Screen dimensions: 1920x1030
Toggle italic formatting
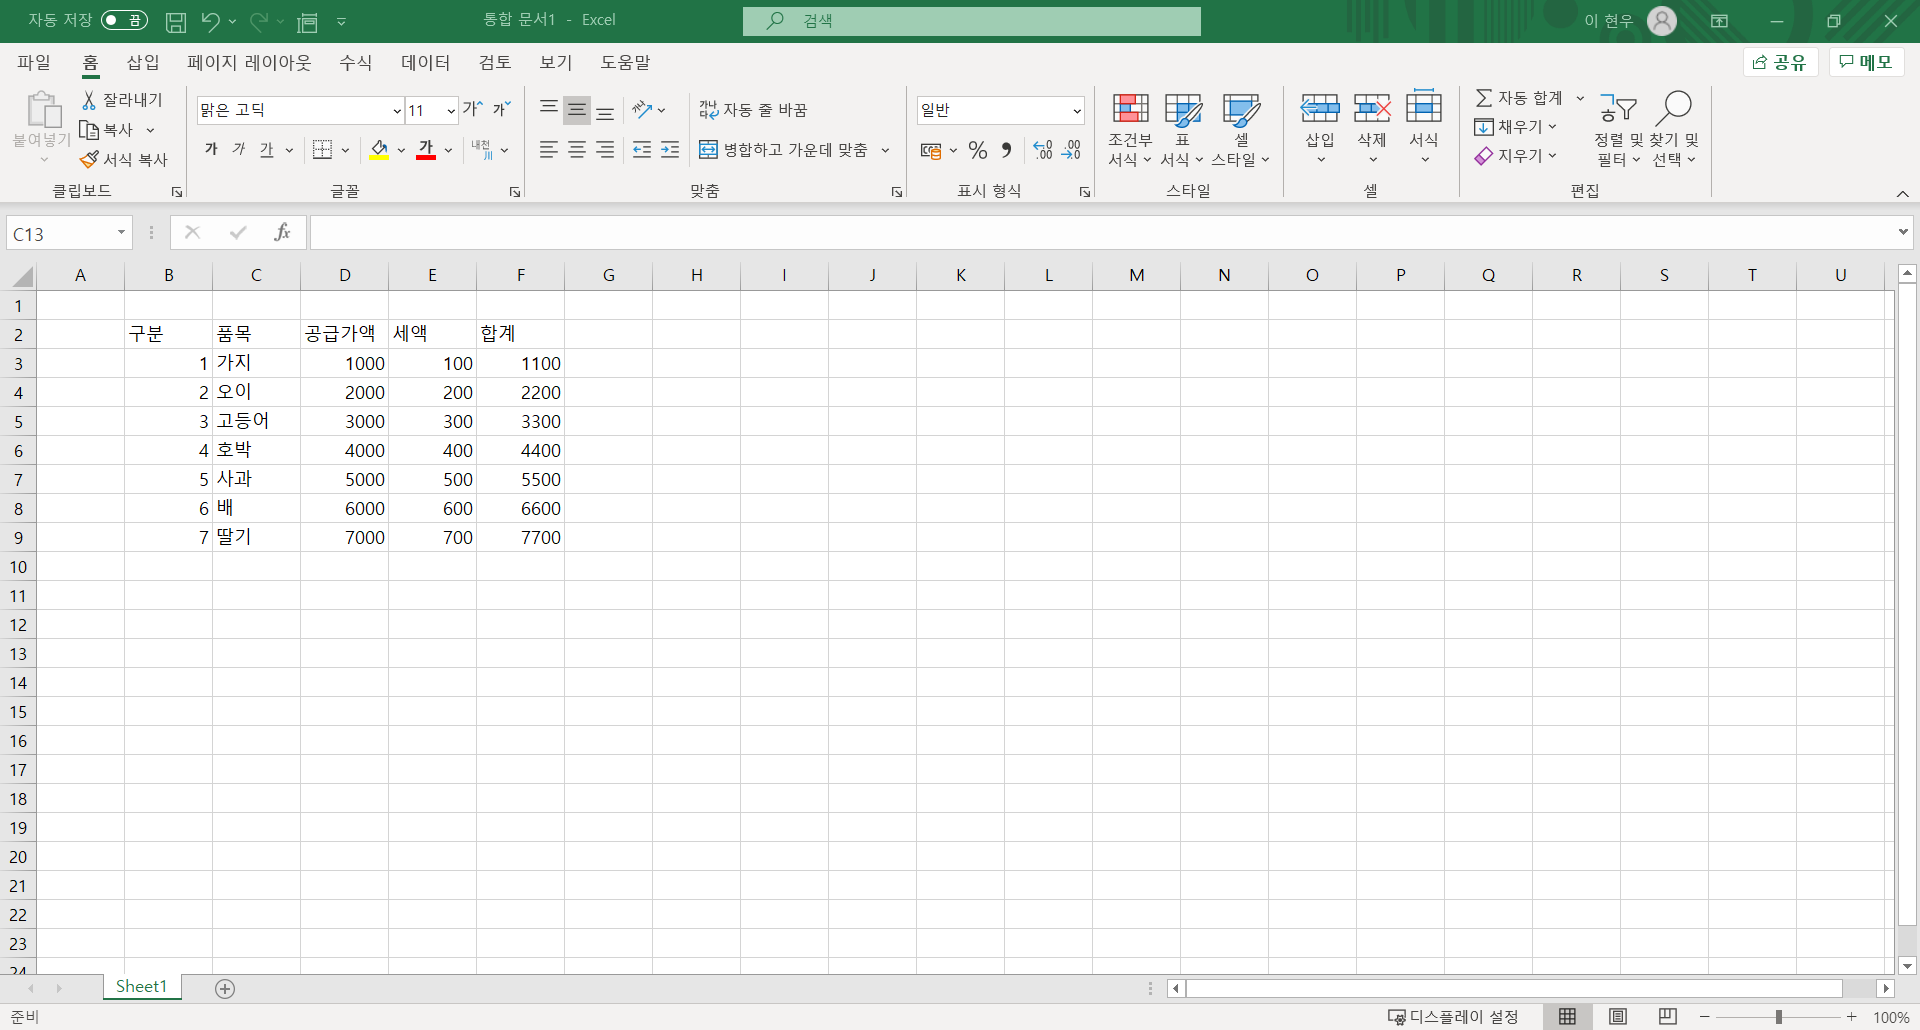tap(238, 150)
